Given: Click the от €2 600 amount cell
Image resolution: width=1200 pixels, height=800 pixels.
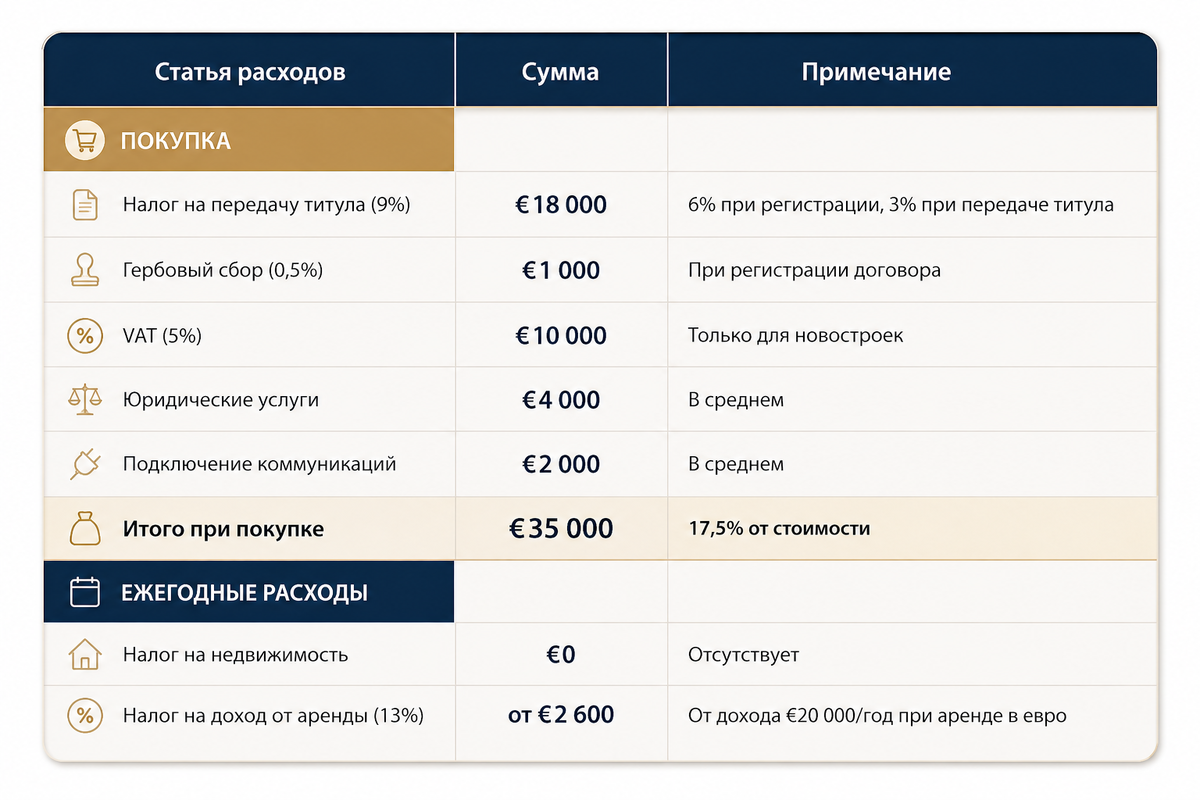Looking at the screenshot, I should 561,715.
